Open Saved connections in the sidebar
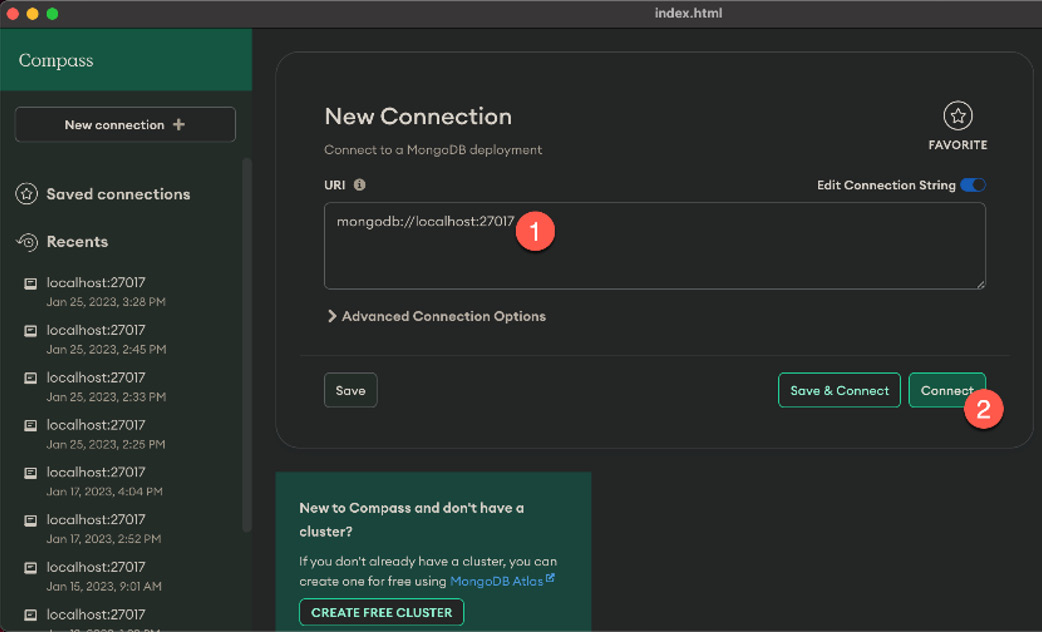Viewport: 1042px width, 632px height. [103, 194]
